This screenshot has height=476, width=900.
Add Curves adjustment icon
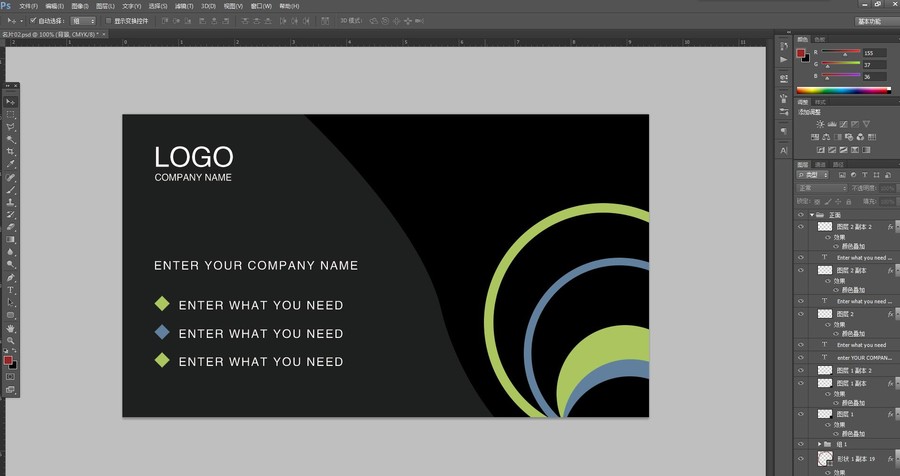click(843, 124)
